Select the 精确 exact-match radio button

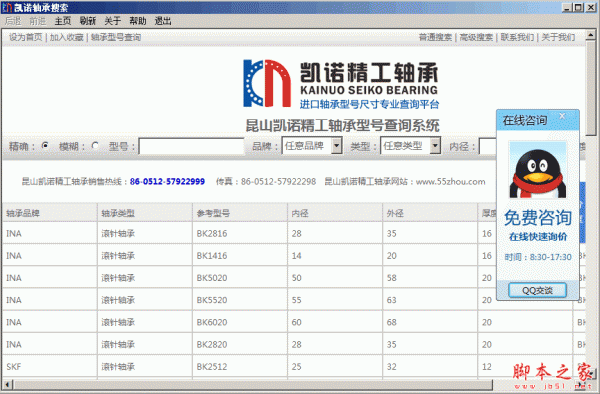click(x=45, y=145)
